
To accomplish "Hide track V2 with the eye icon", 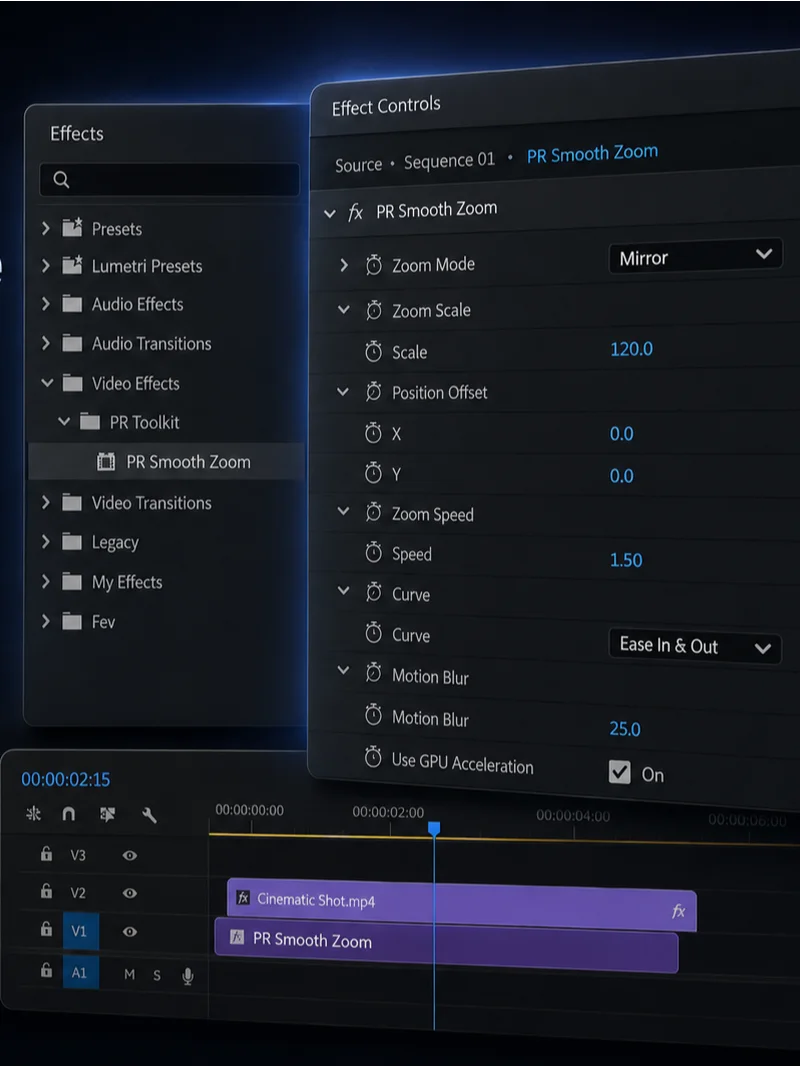I will [129, 893].
